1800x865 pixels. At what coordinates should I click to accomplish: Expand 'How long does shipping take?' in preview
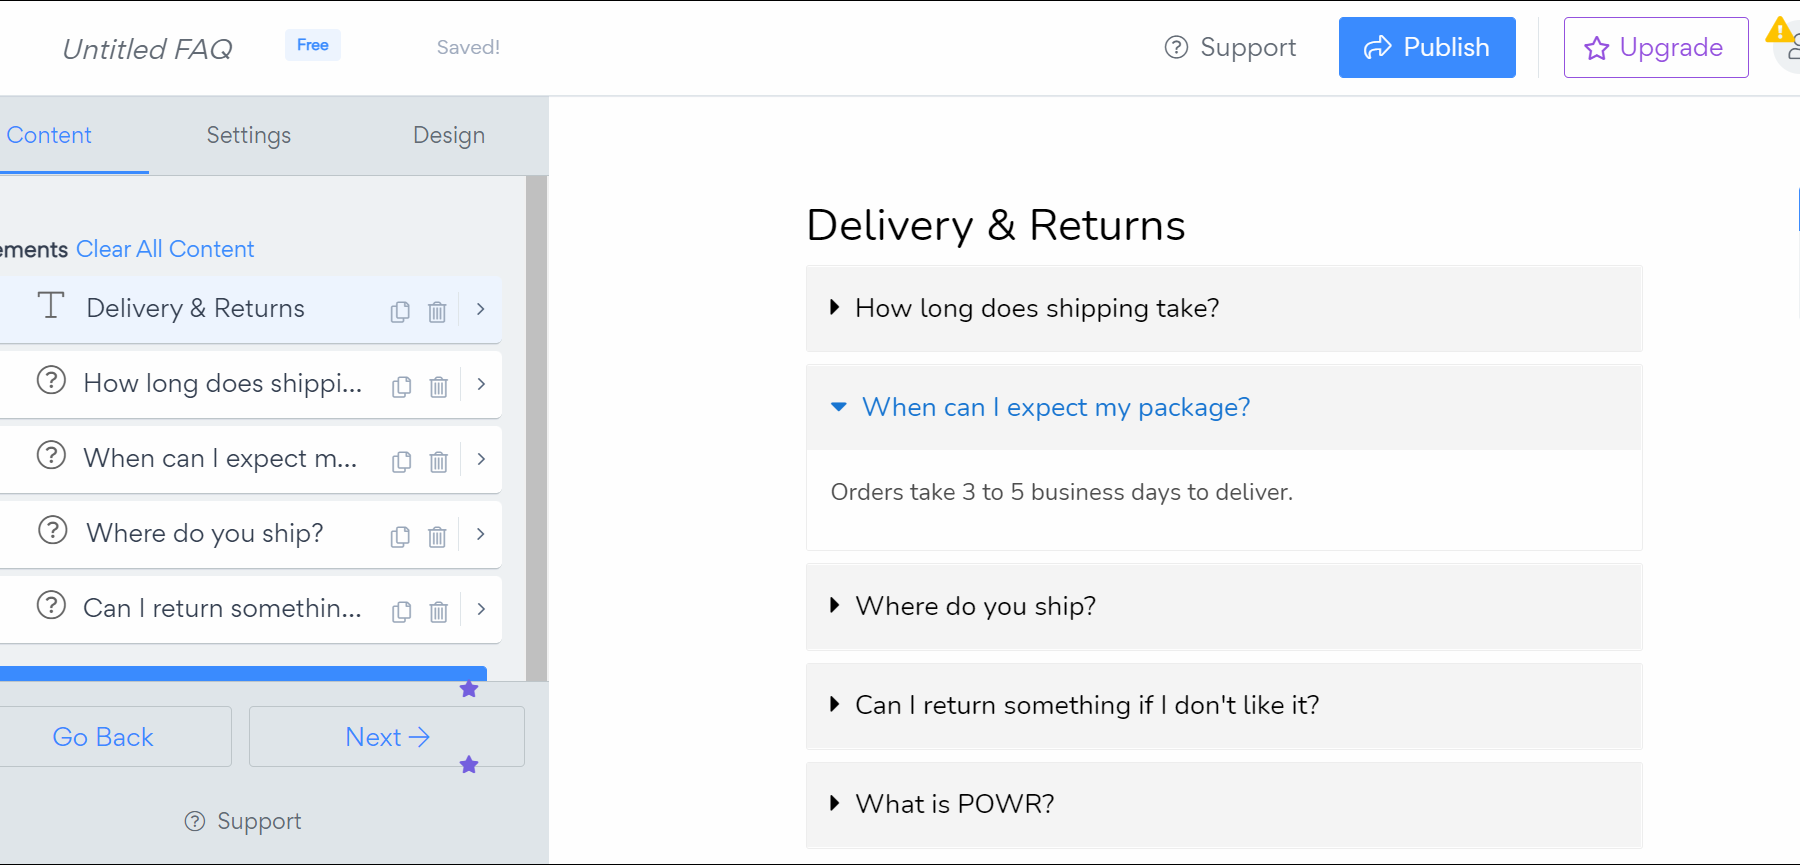click(1036, 308)
